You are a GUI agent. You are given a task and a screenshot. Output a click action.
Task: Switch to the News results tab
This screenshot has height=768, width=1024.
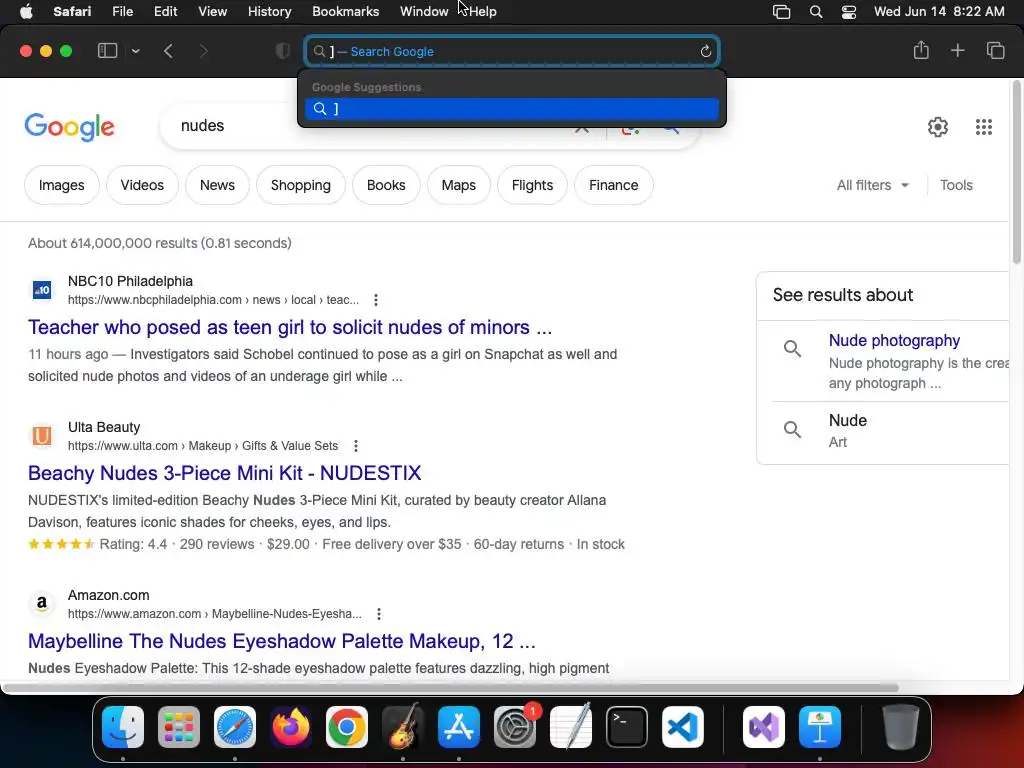point(217,185)
